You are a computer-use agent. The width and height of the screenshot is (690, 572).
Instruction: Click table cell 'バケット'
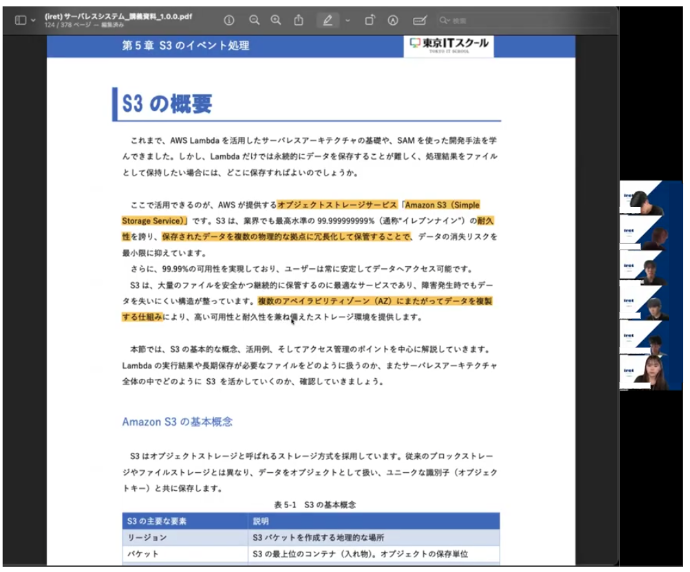click(143, 554)
